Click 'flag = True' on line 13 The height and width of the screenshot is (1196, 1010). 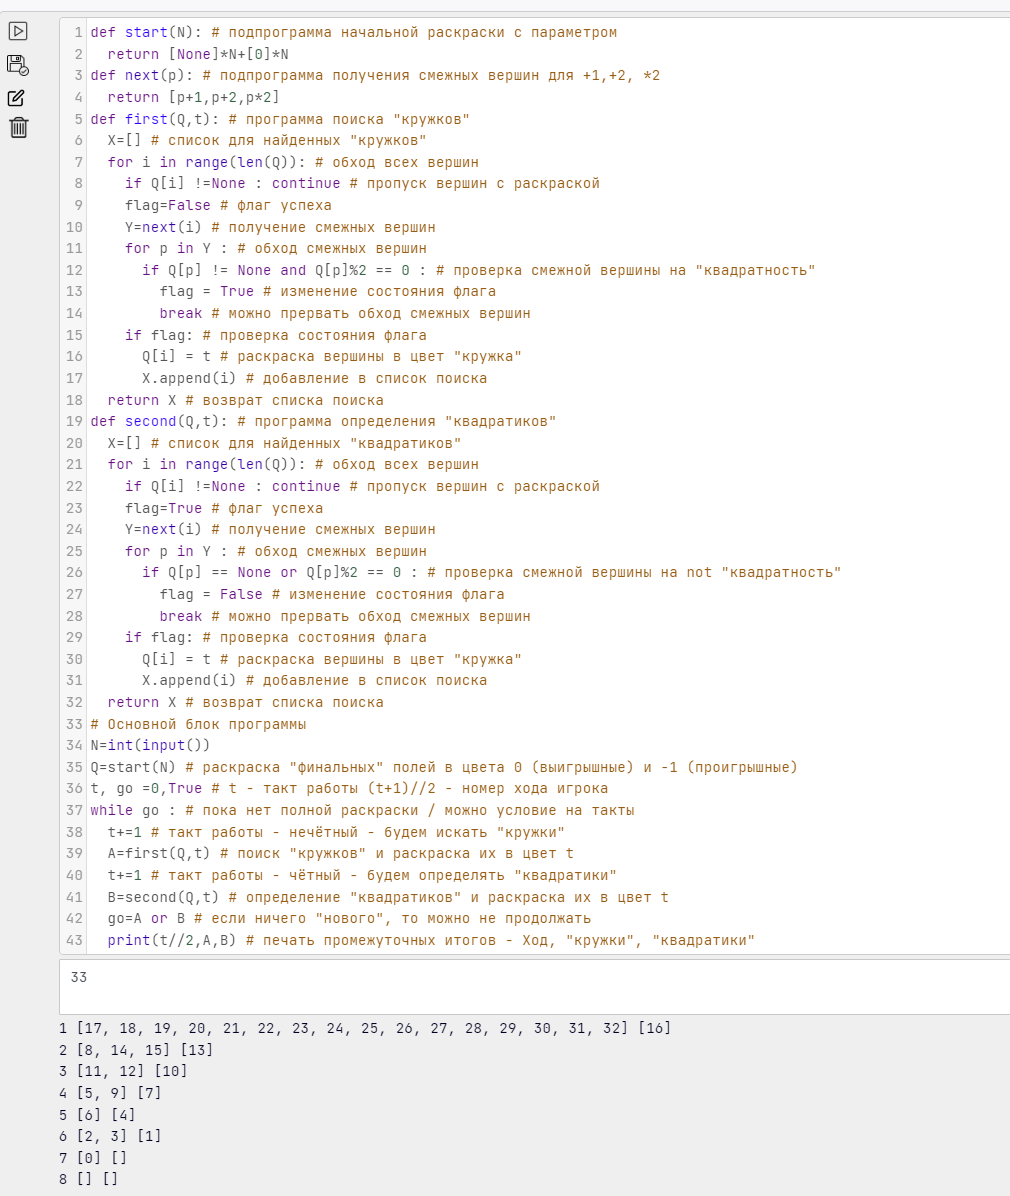(x=207, y=291)
